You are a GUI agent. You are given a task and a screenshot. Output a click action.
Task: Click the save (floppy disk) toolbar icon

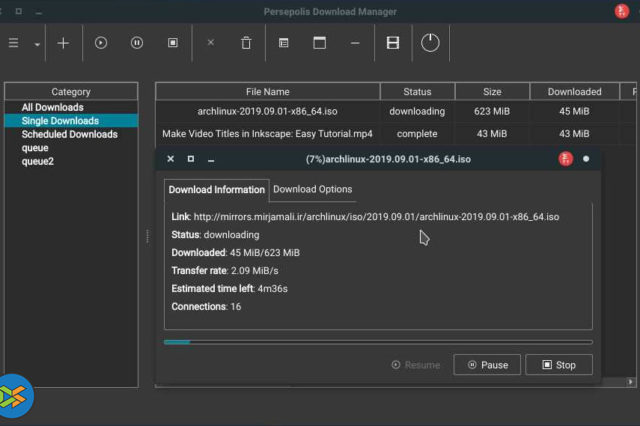(393, 43)
